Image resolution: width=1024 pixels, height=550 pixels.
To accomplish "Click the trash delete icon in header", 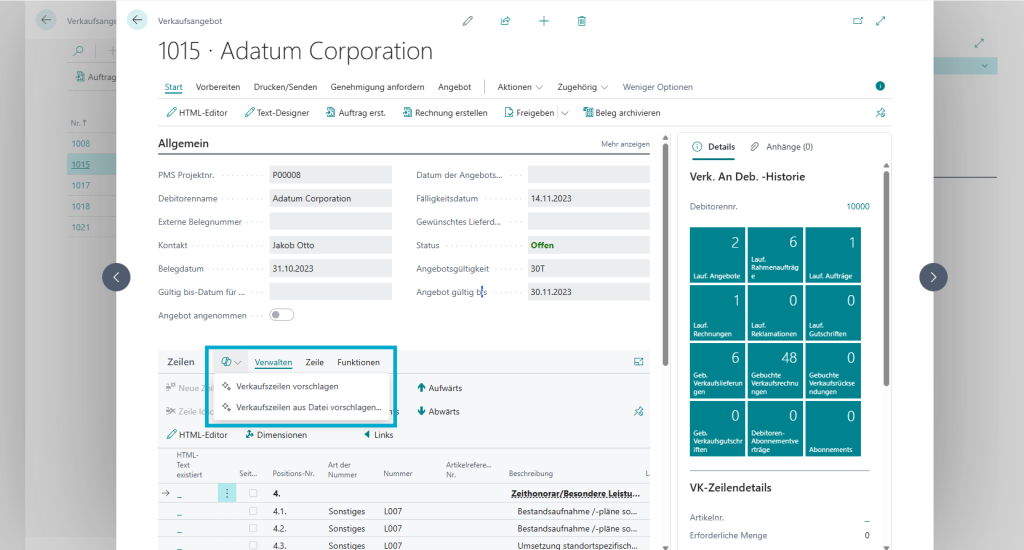I will 581,21.
